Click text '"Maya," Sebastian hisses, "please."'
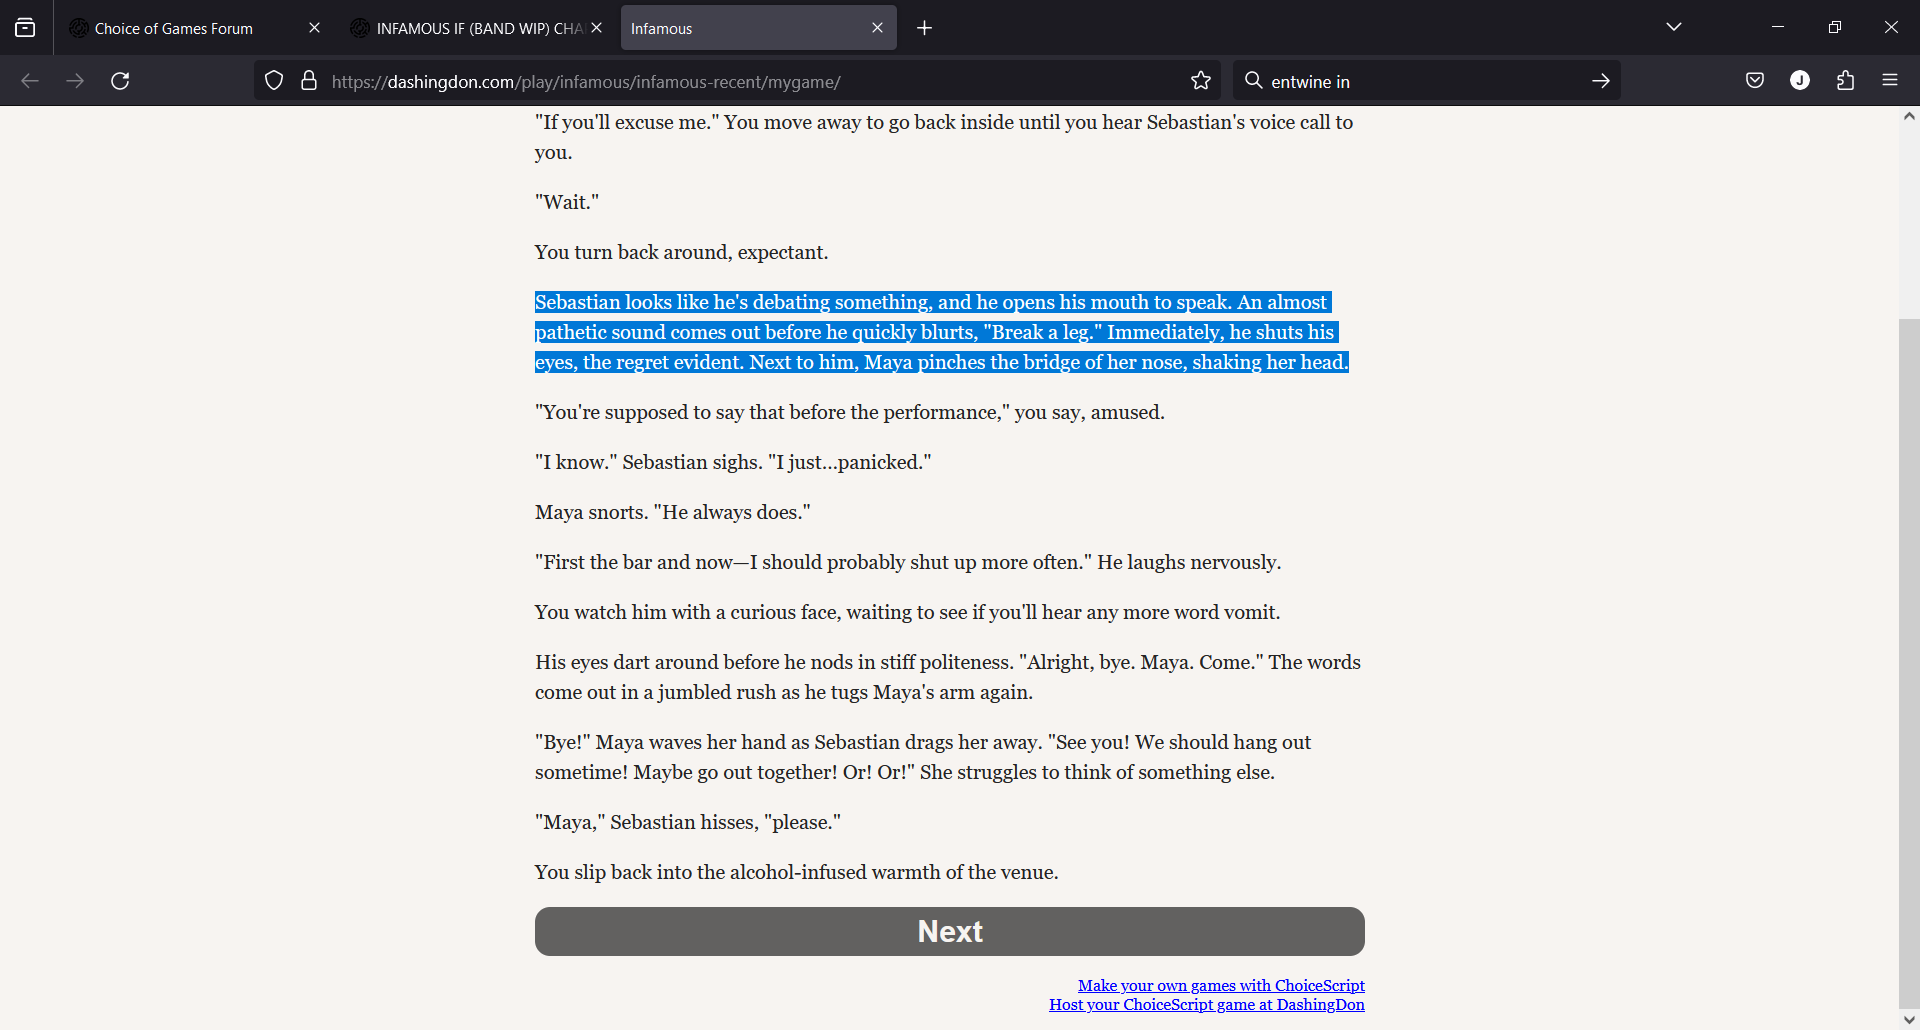1920x1030 pixels. pos(688,822)
